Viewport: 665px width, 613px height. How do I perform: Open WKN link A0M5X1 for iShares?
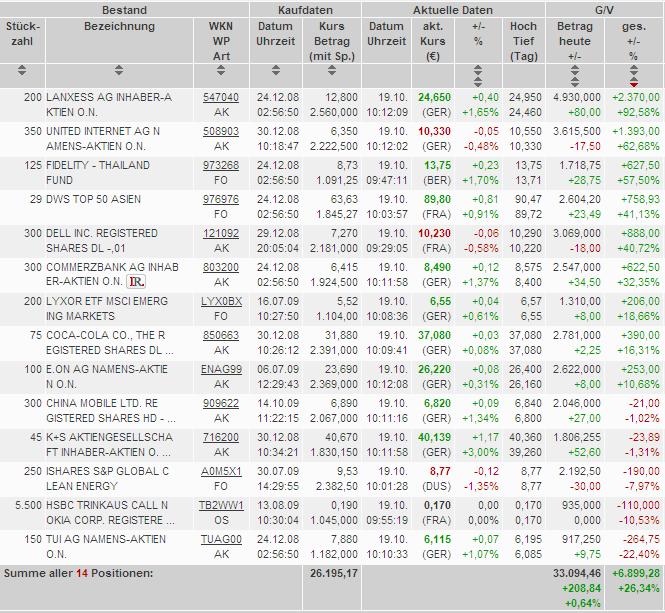click(221, 471)
